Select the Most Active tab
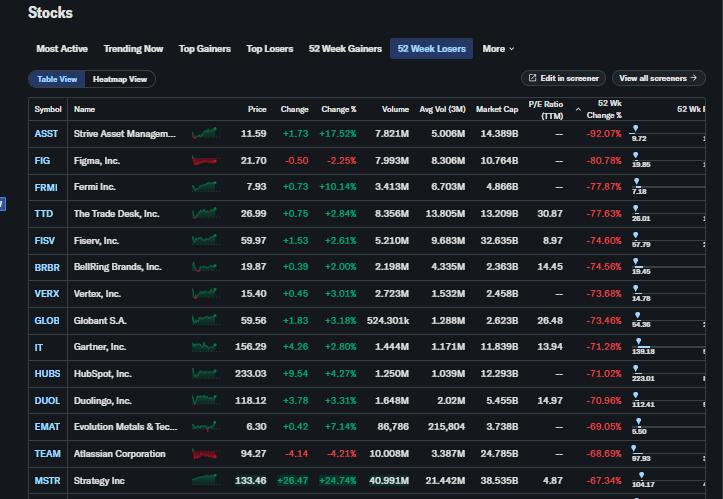The width and height of the screenshot is (723, 499). 62,49
